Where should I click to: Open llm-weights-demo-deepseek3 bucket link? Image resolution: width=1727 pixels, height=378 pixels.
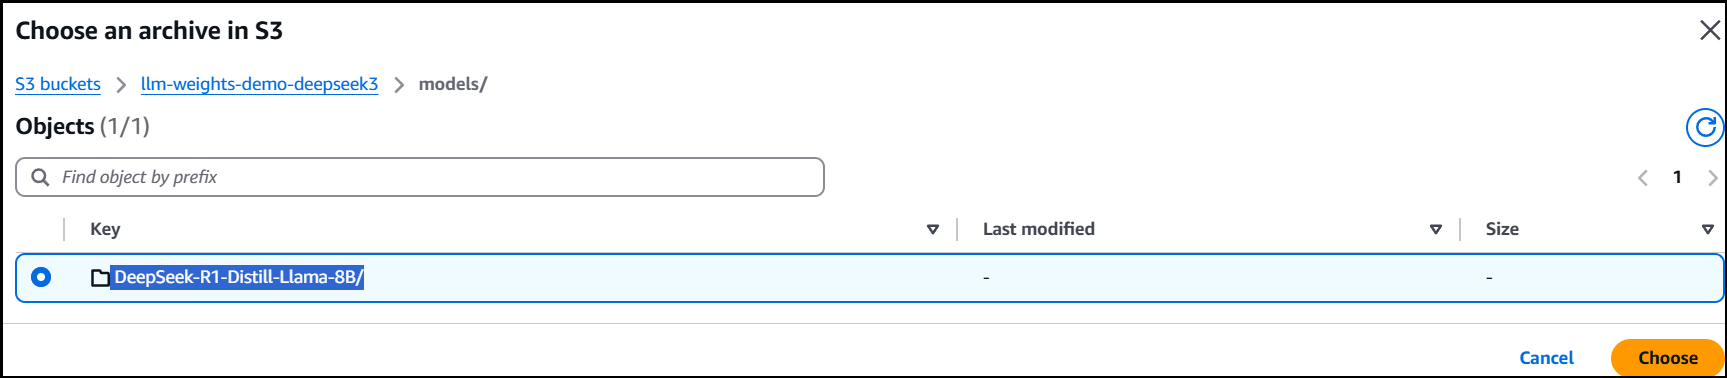tap(260, 84)
